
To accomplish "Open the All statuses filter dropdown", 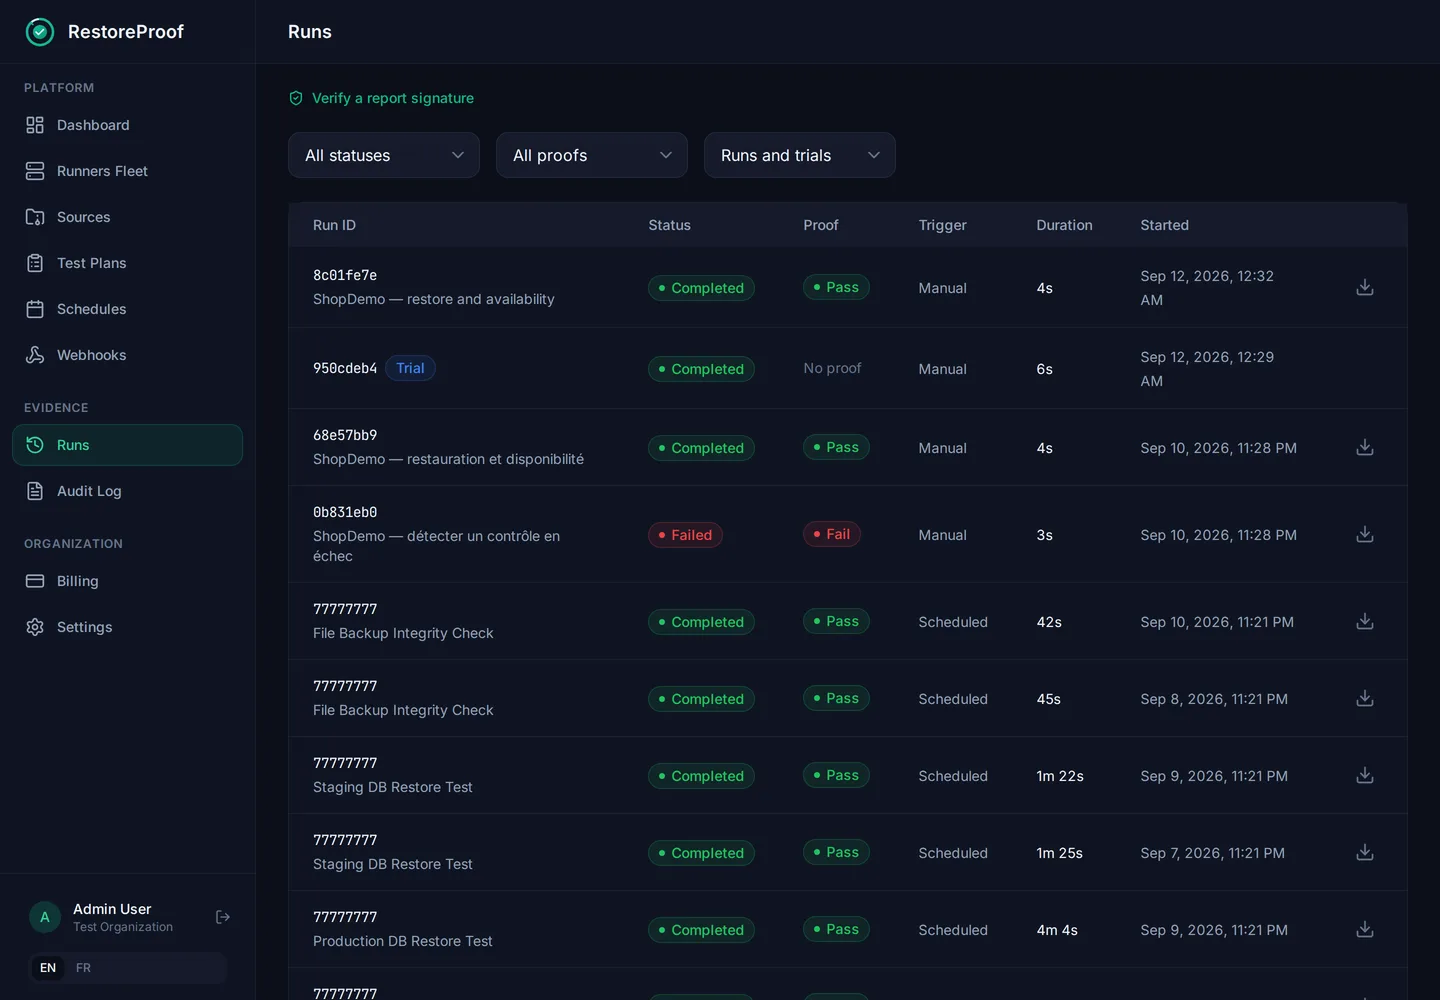I will pos(384,155).
